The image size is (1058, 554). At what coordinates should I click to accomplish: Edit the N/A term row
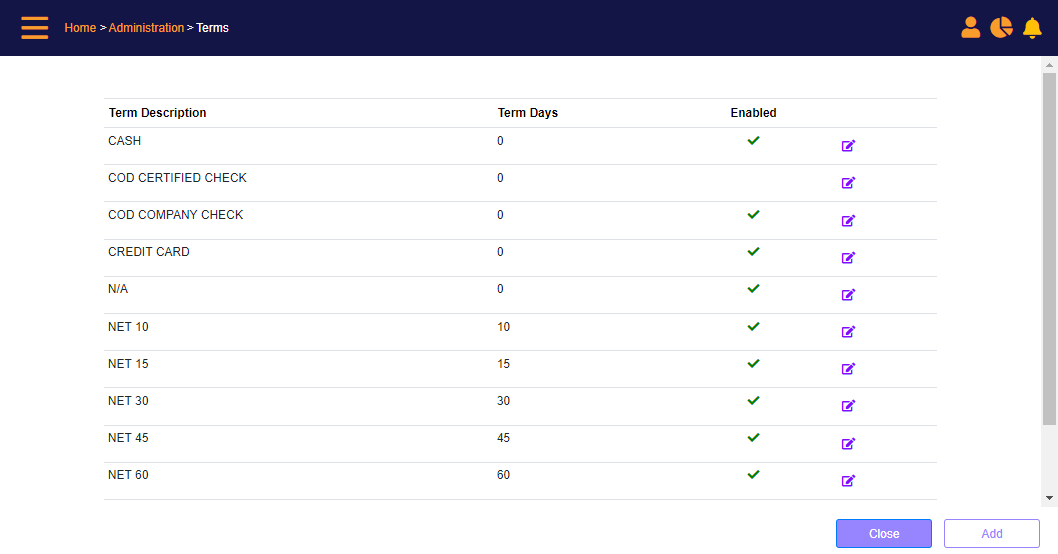click(x=848, y=295)
